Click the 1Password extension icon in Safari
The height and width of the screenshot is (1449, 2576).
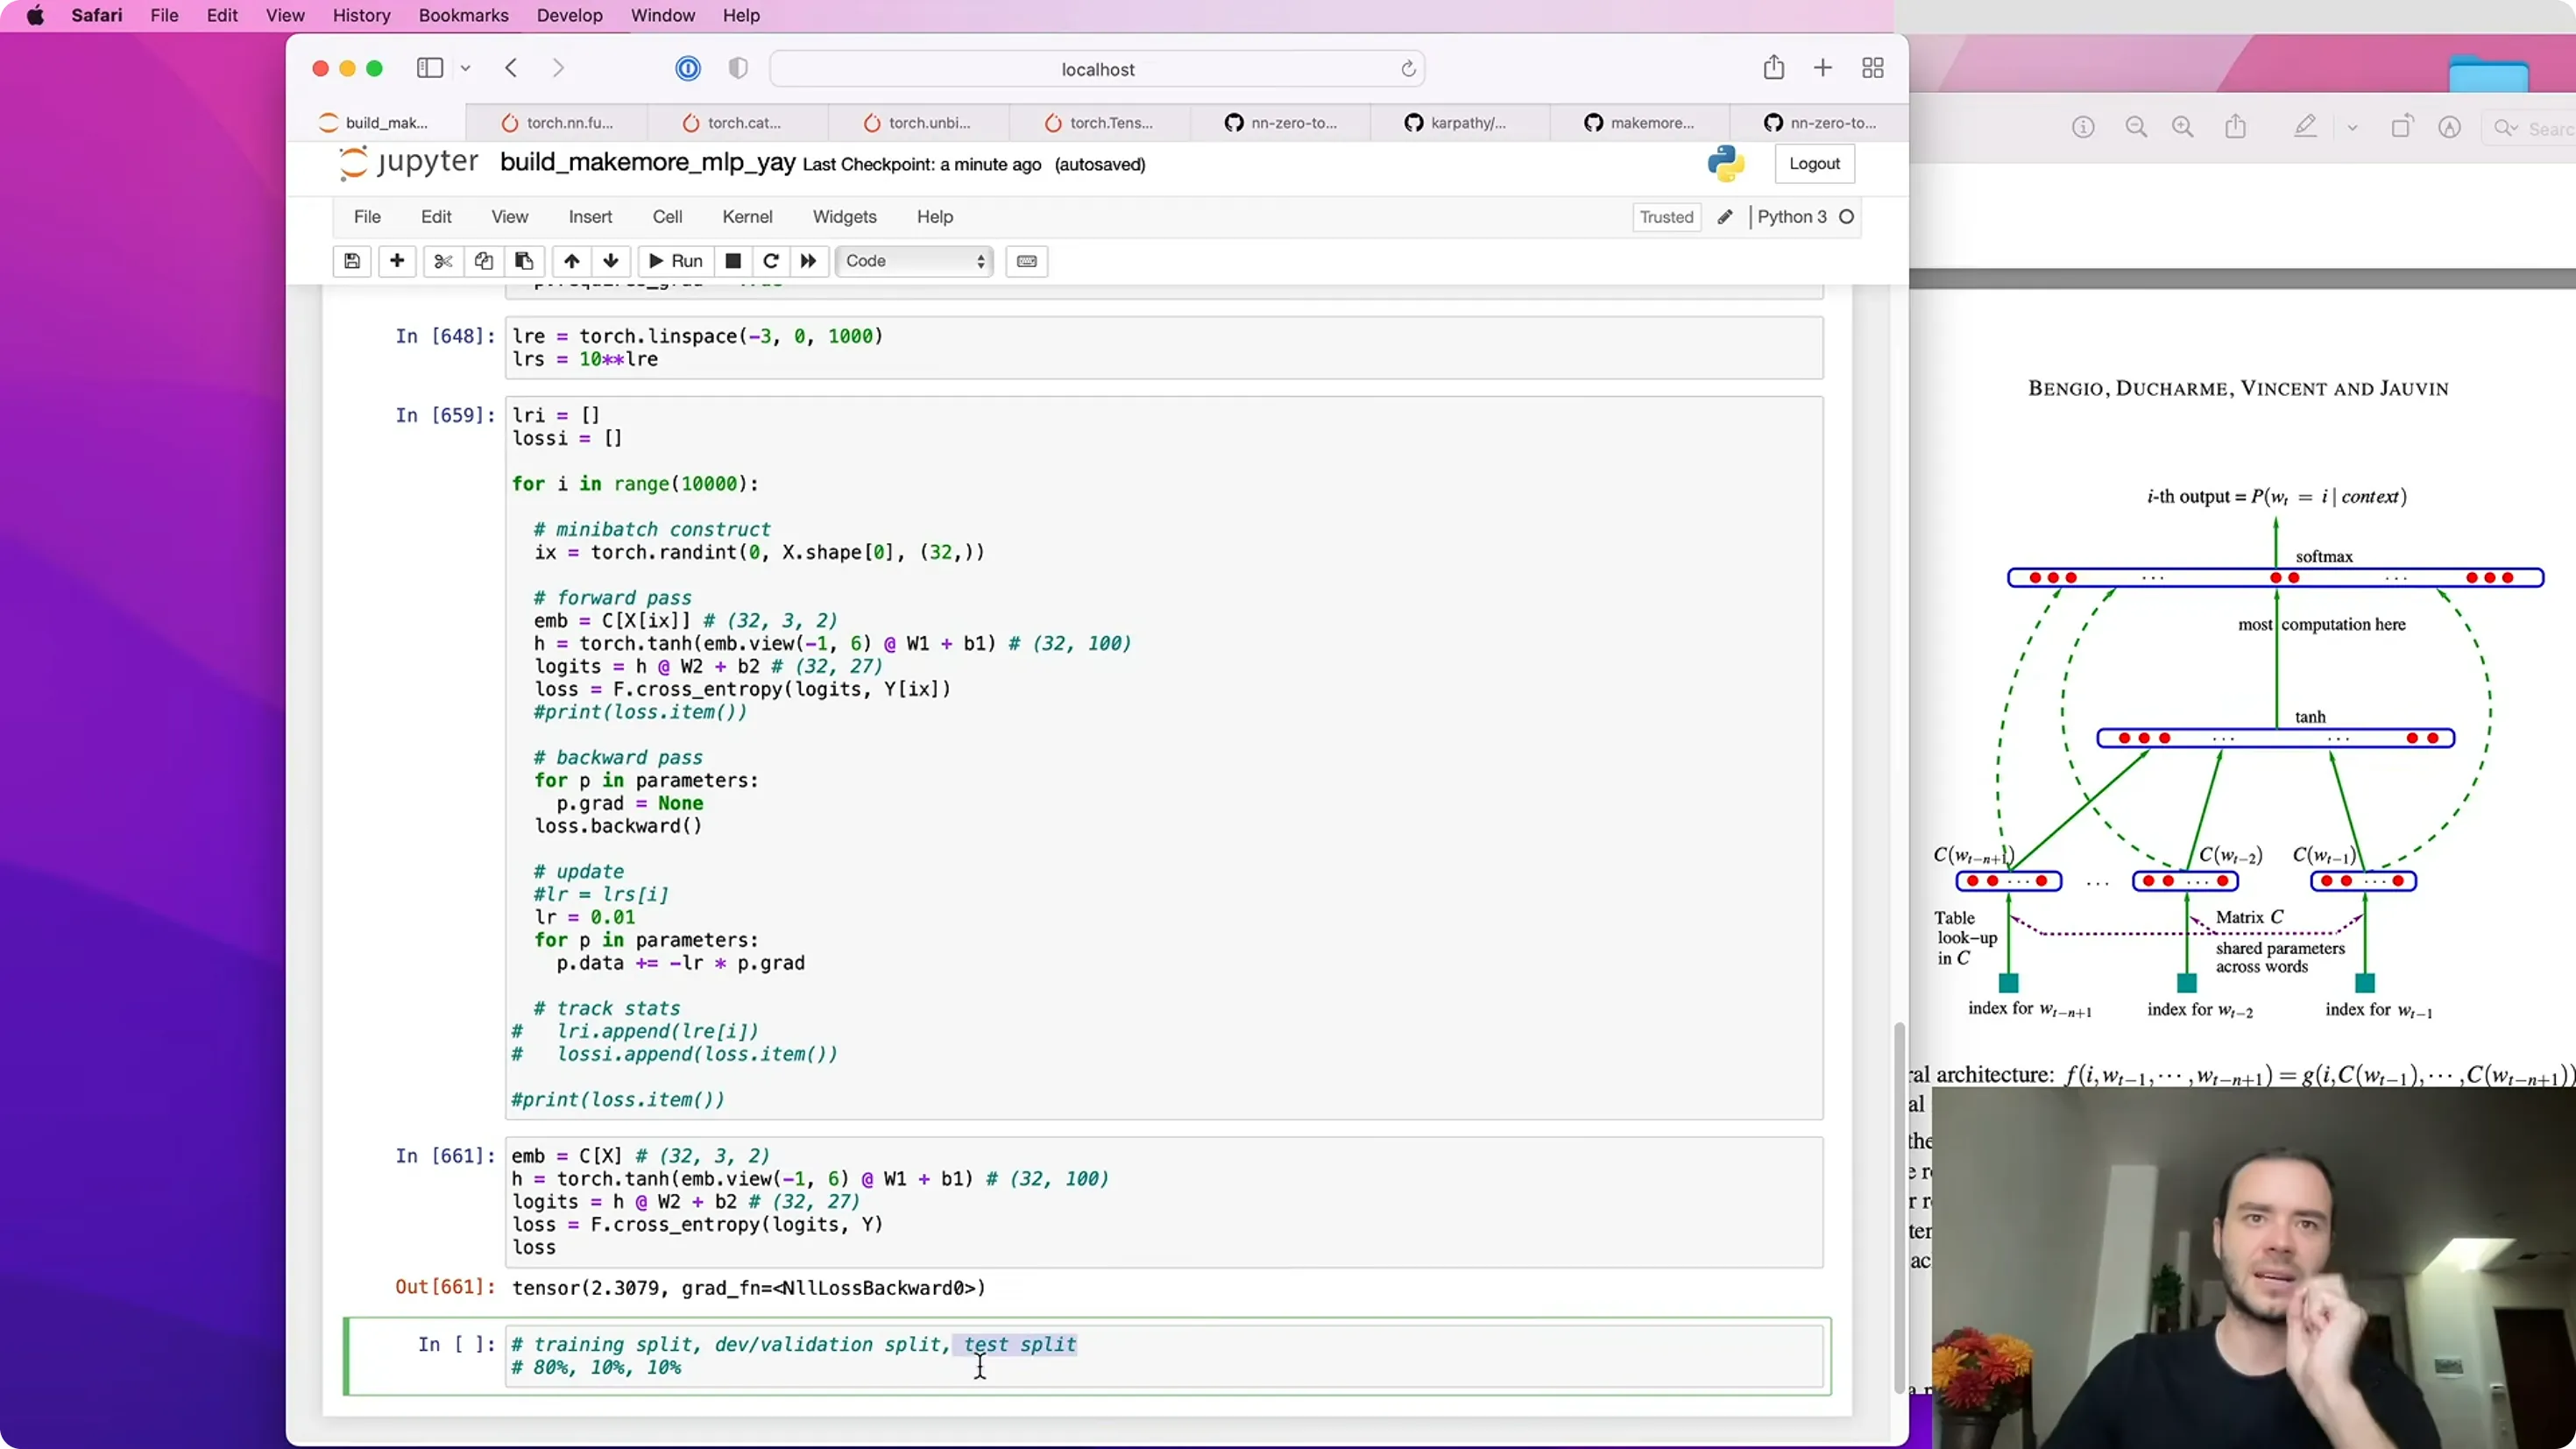[x=688, y=68]
